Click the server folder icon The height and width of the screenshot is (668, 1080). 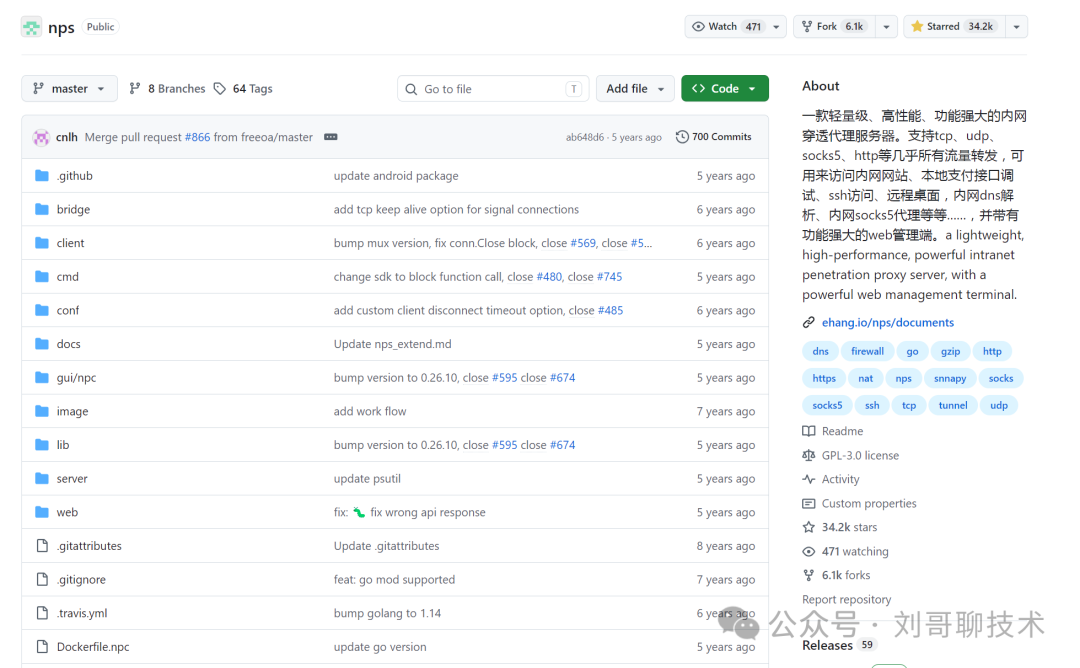coord(42,479)
